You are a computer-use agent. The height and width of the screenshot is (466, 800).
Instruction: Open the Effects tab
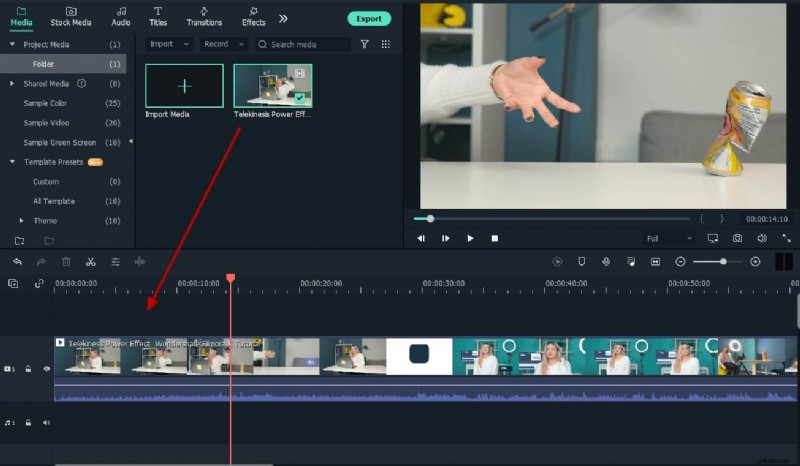(254, 16)
